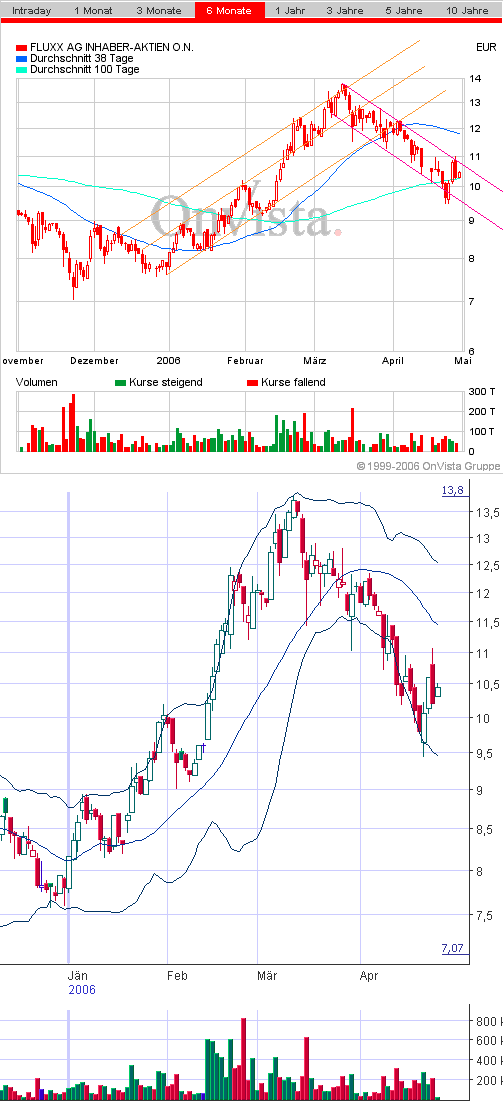503x1101 pixels.
Task: Click the Jän month label in lower chart
Action: [x=77, y=976]
